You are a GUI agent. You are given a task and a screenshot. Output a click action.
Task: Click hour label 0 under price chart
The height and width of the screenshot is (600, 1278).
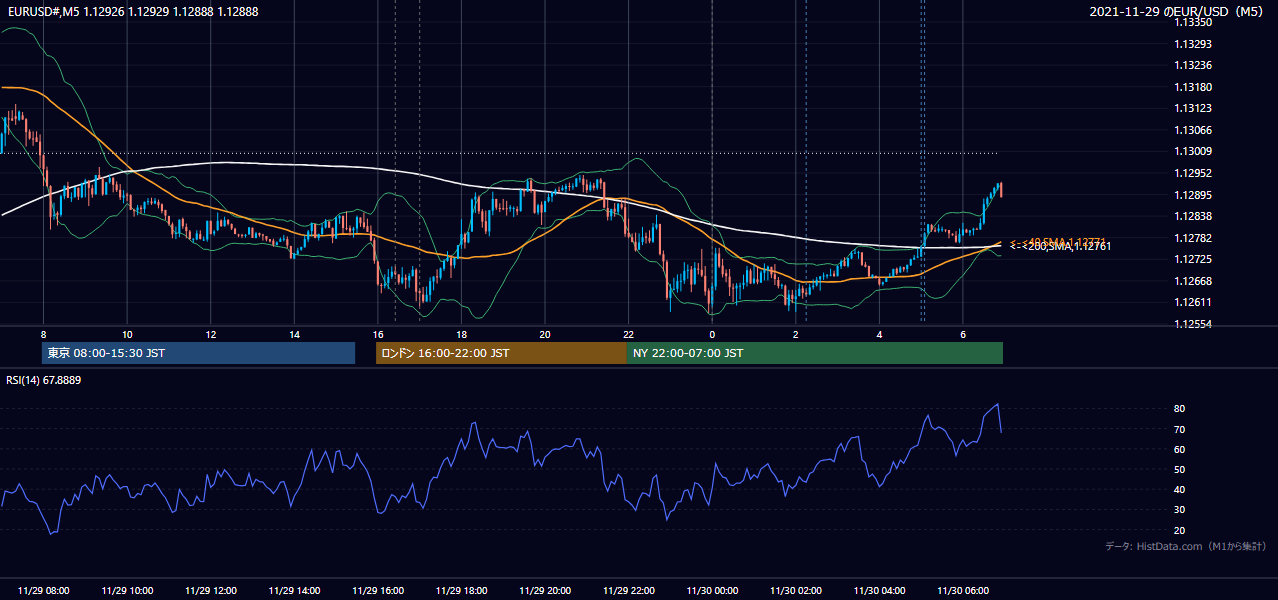712,334
